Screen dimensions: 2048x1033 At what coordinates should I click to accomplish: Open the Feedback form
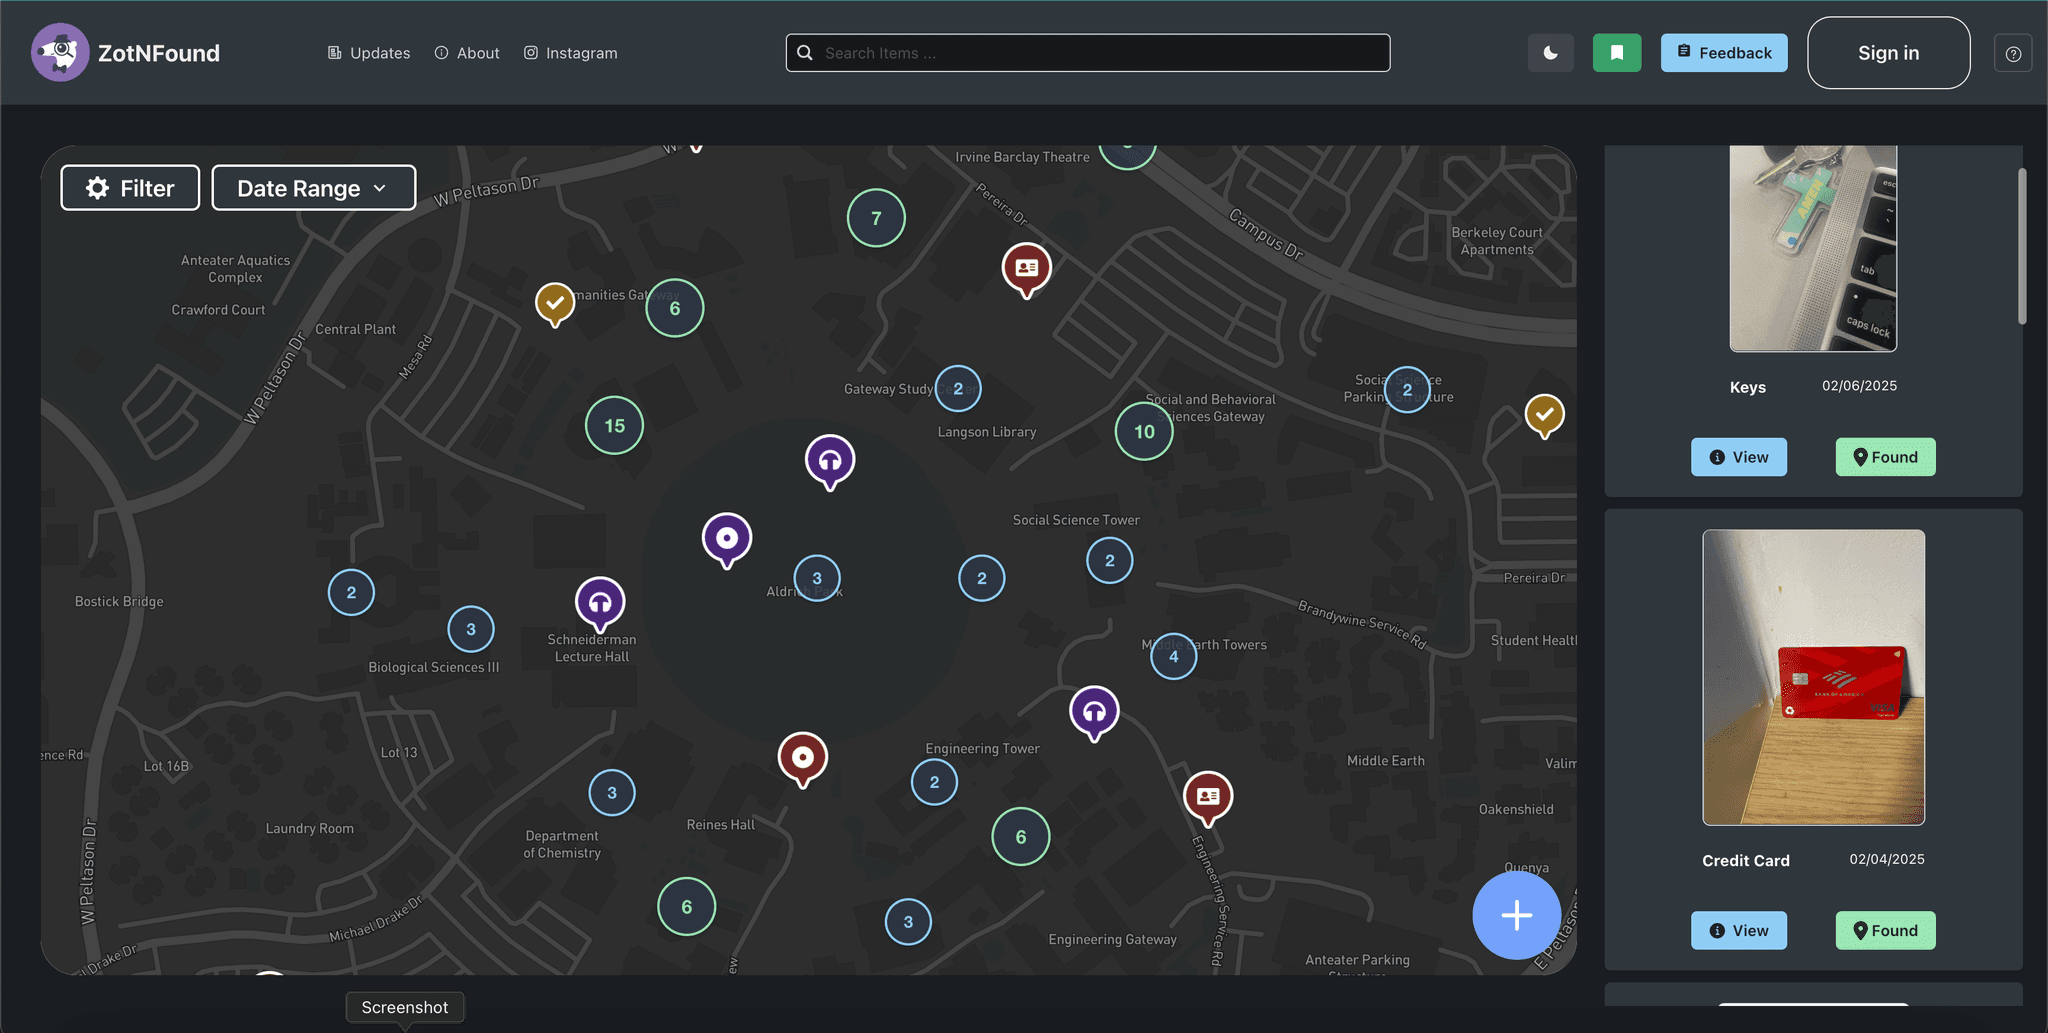coord(1724,53)
